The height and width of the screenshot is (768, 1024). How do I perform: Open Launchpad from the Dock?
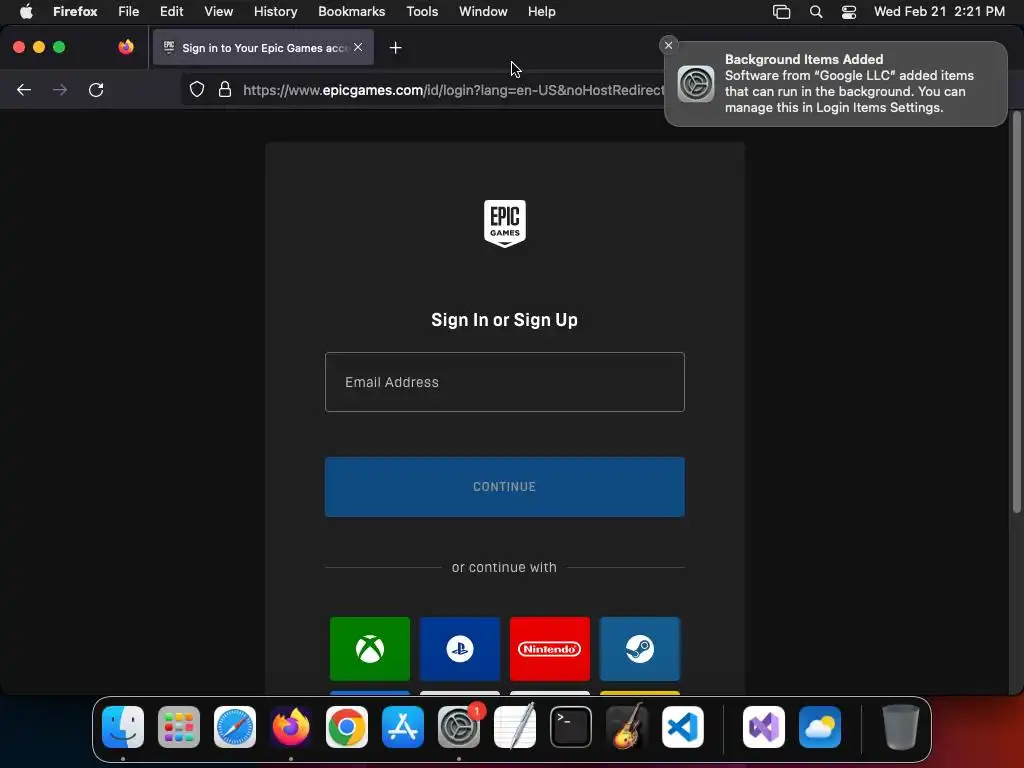(x=179, y=727)
